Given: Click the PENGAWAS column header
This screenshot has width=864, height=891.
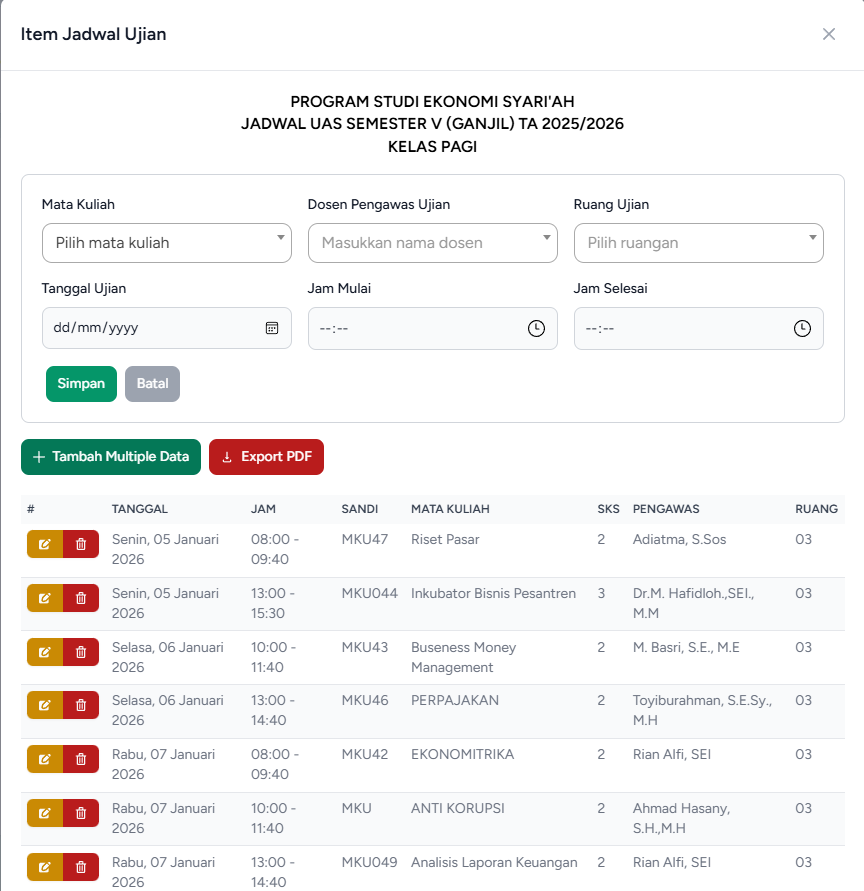Looking at the screenshot, I should 666,509.
